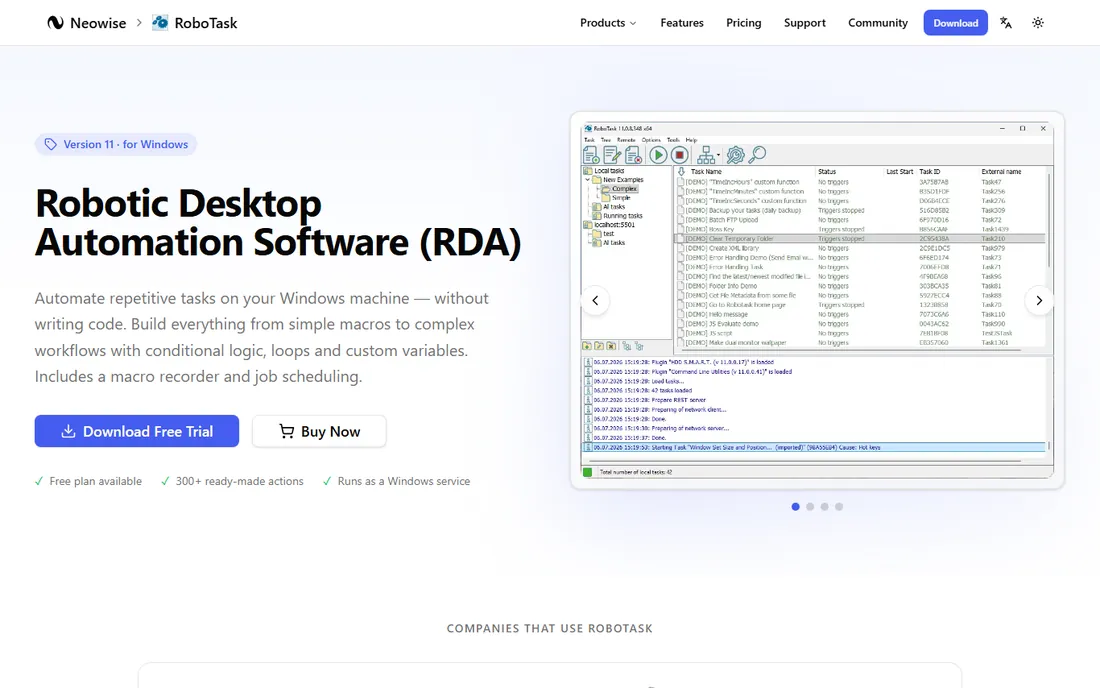Expand the Products dropdown menu
The width and height of the screenshot is (1100, 688).
point(608,22)
